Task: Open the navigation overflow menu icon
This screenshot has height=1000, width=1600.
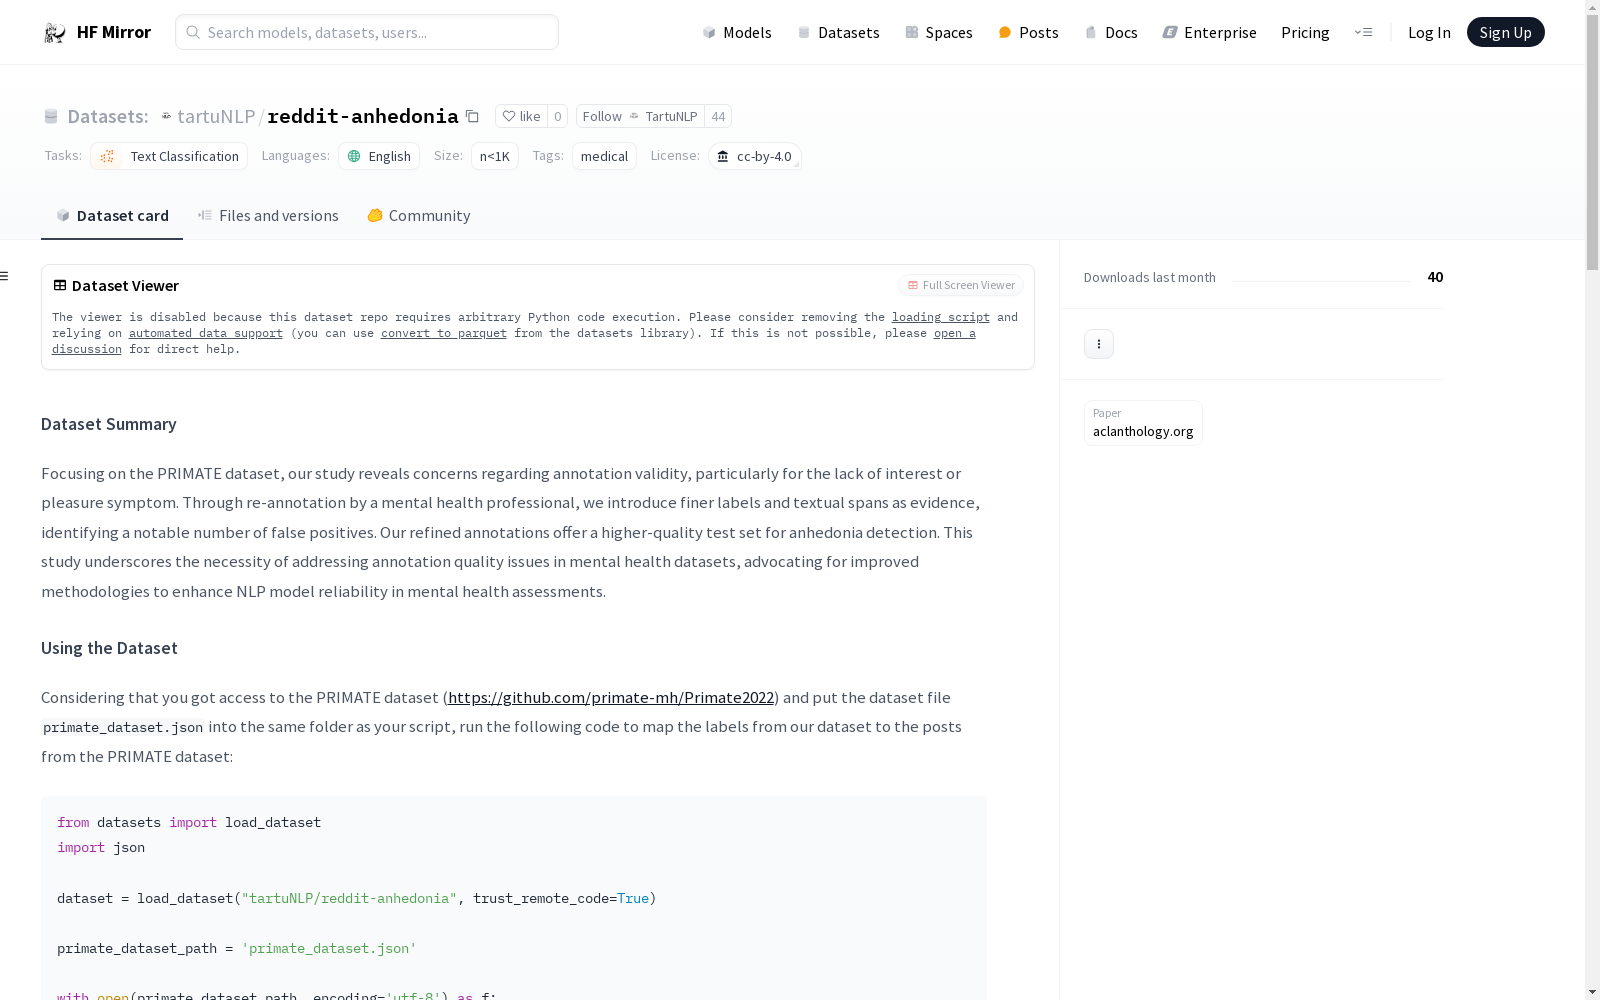Action: (x=1363, y=33)
